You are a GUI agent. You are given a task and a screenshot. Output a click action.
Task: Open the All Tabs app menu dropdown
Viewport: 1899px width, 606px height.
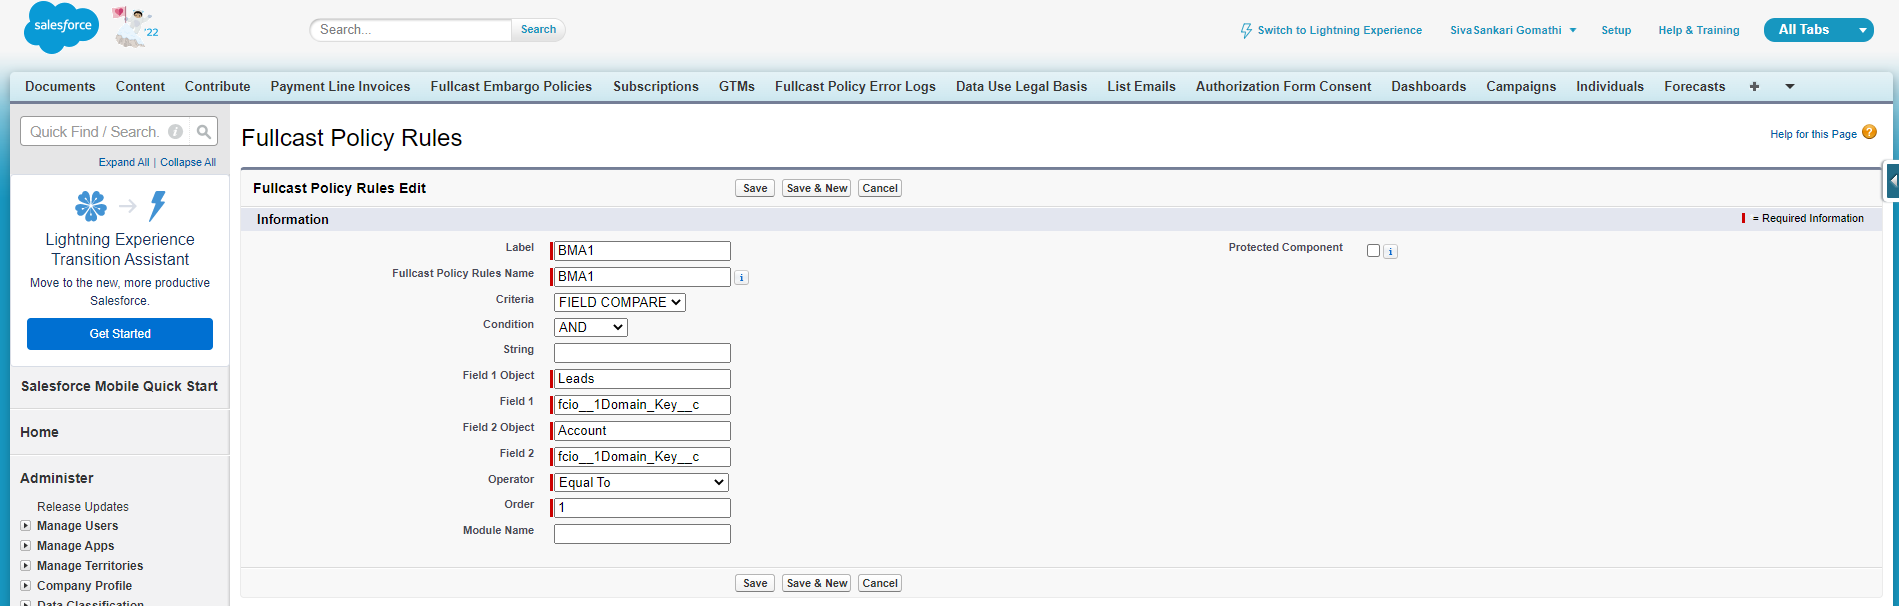[1818, 30]
